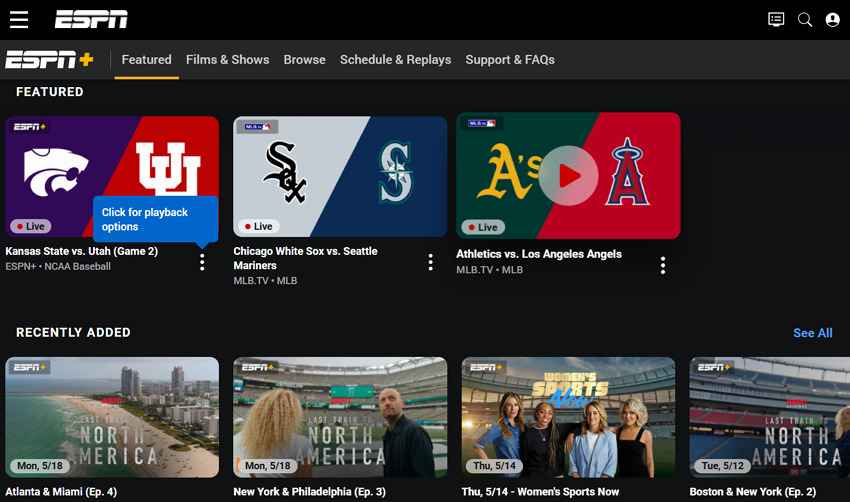
Task: Click 'MLB.TV • MLB' under White Sox game
Action: point(265,280)
